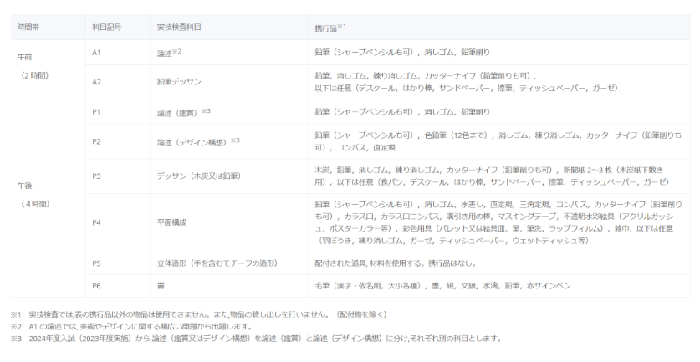Click the P4 line mentioning マスキングテープ
The width and height of the screenshot is (700, 362).
(494, 216)
